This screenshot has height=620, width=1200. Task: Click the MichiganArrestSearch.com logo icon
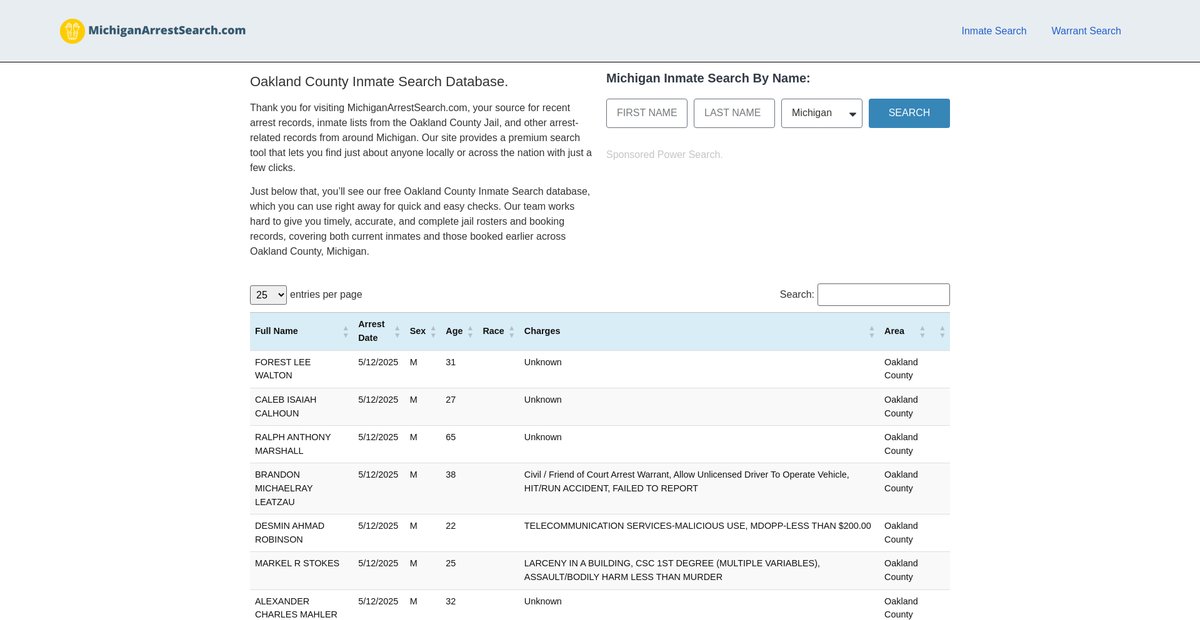(x=72, y=31)
